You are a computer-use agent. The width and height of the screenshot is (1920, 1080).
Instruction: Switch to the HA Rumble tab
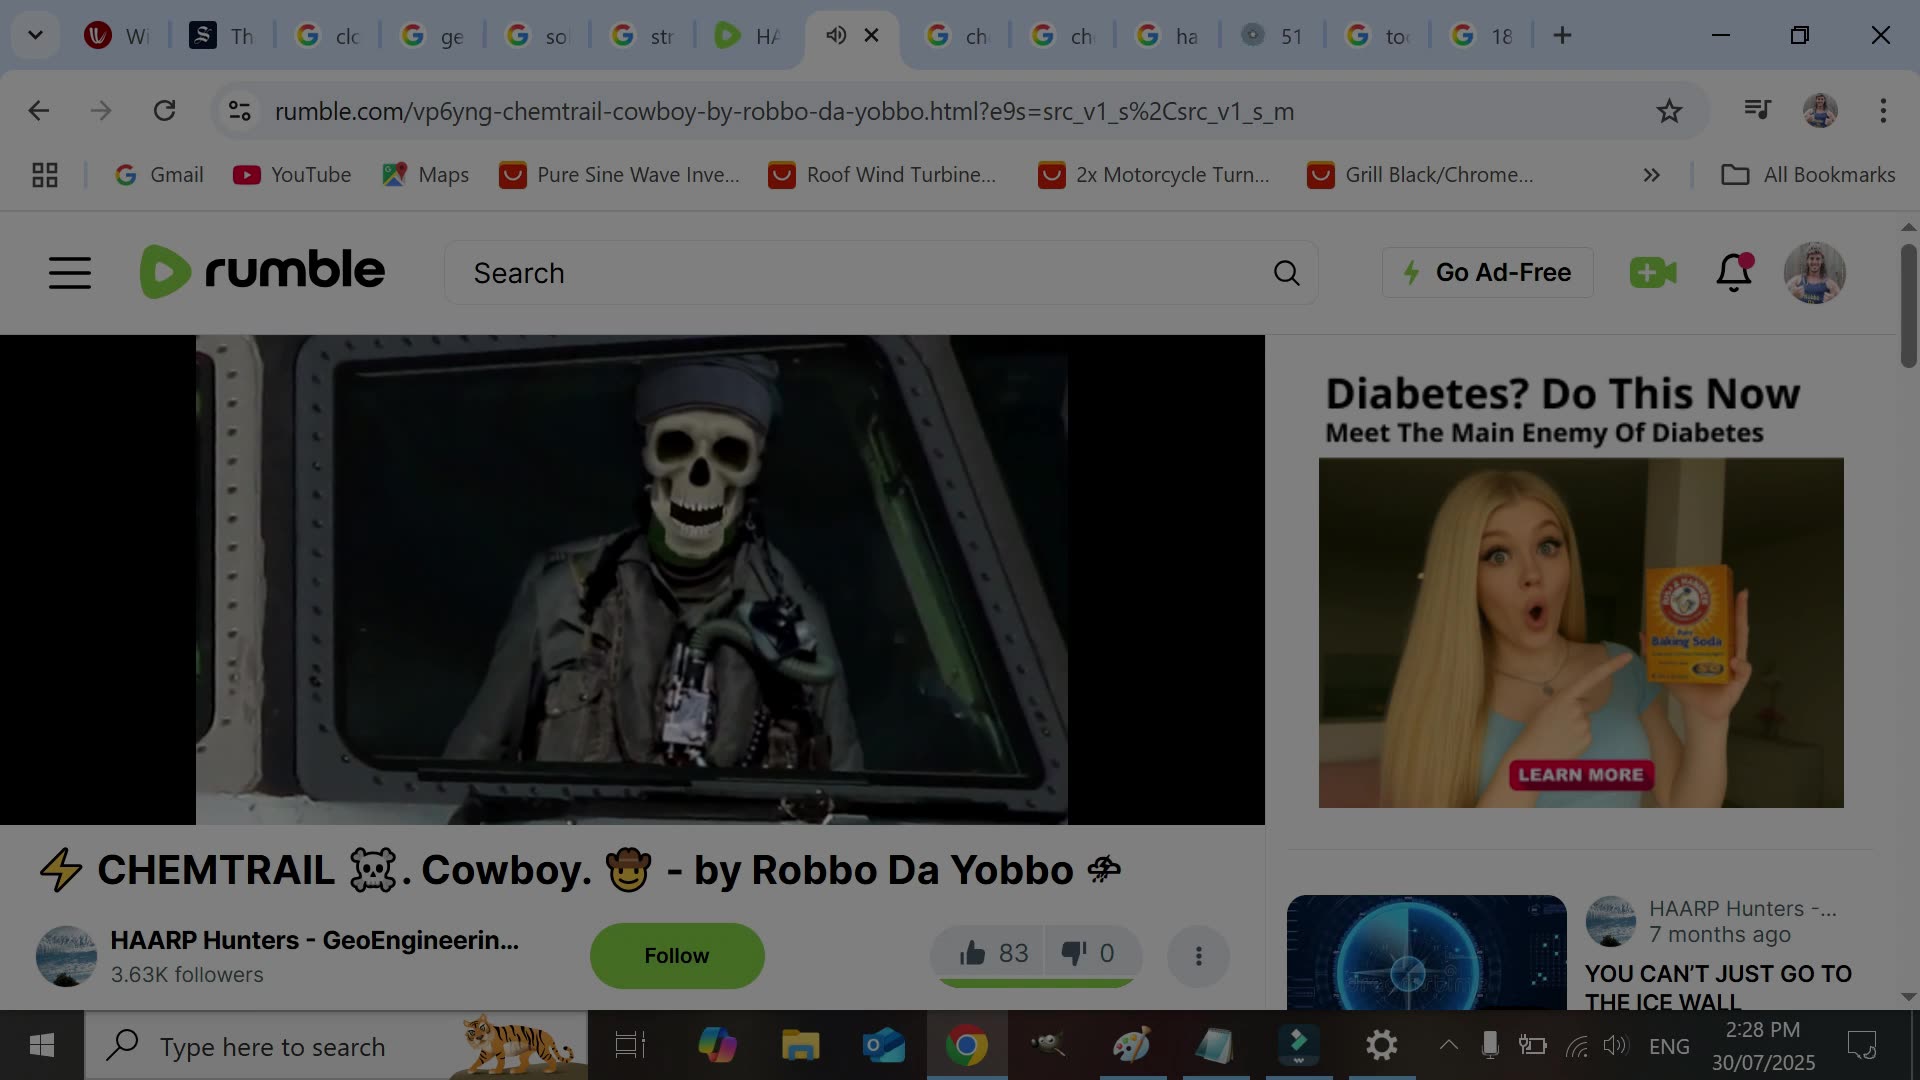pyautogui.click(x=748, y=36)
